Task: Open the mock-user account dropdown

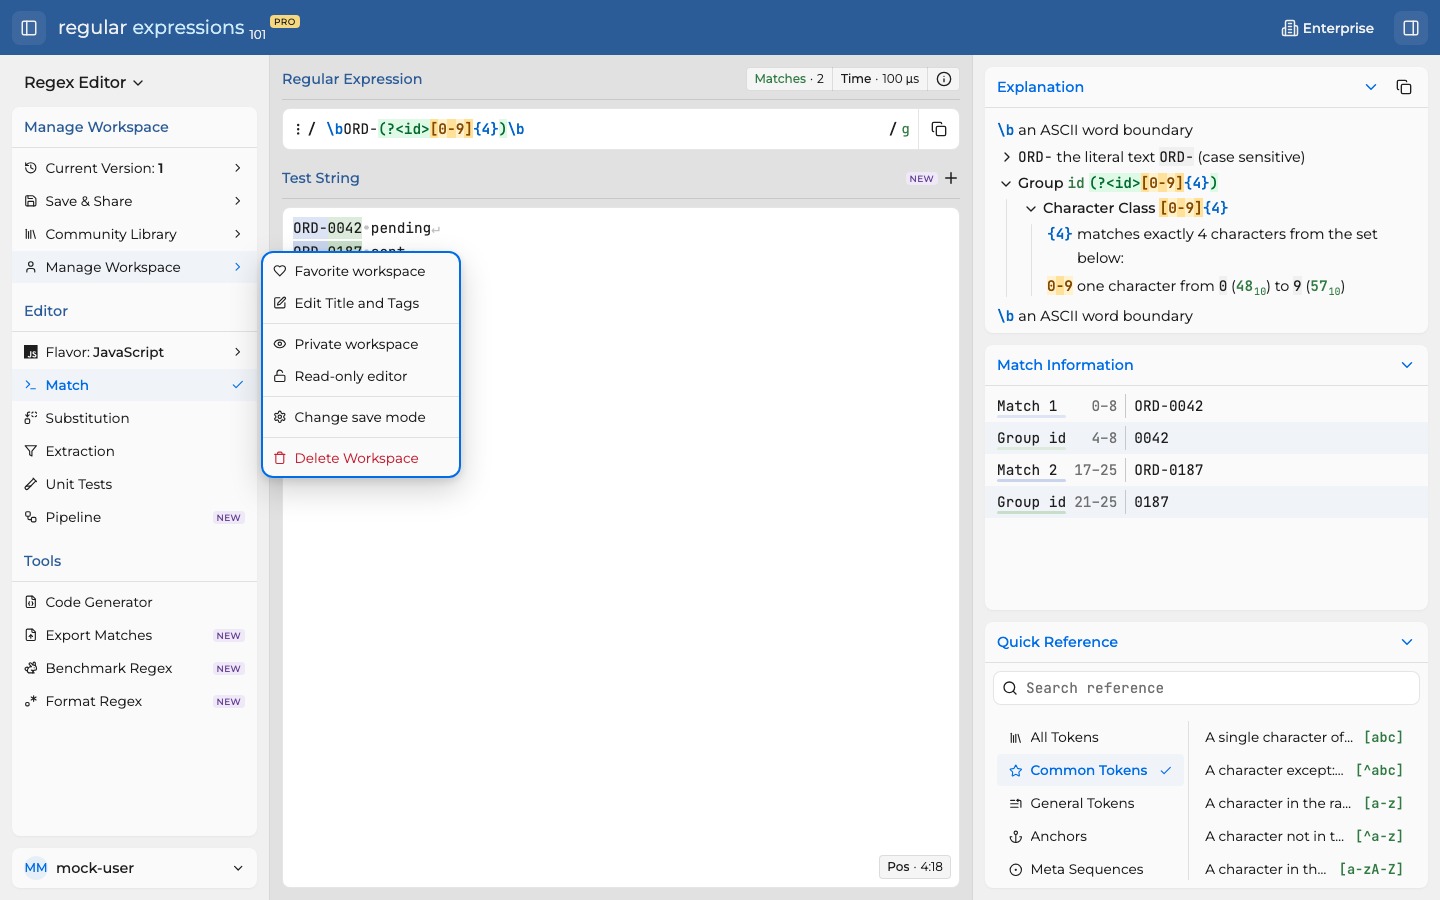Action: point(134,868)
